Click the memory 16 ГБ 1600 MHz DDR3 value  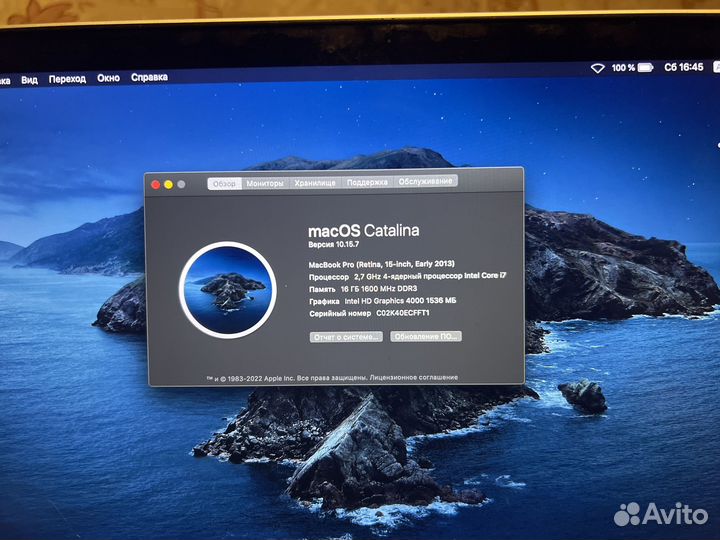pos(379,289)
